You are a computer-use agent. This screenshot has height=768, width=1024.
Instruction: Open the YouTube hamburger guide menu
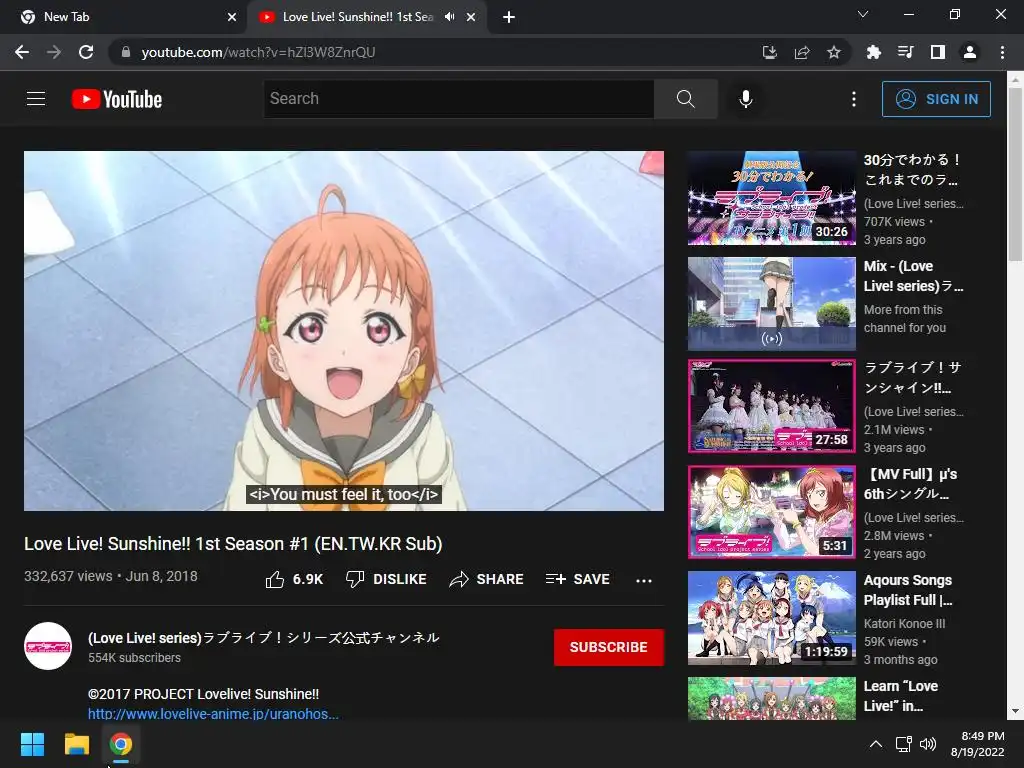36,99
